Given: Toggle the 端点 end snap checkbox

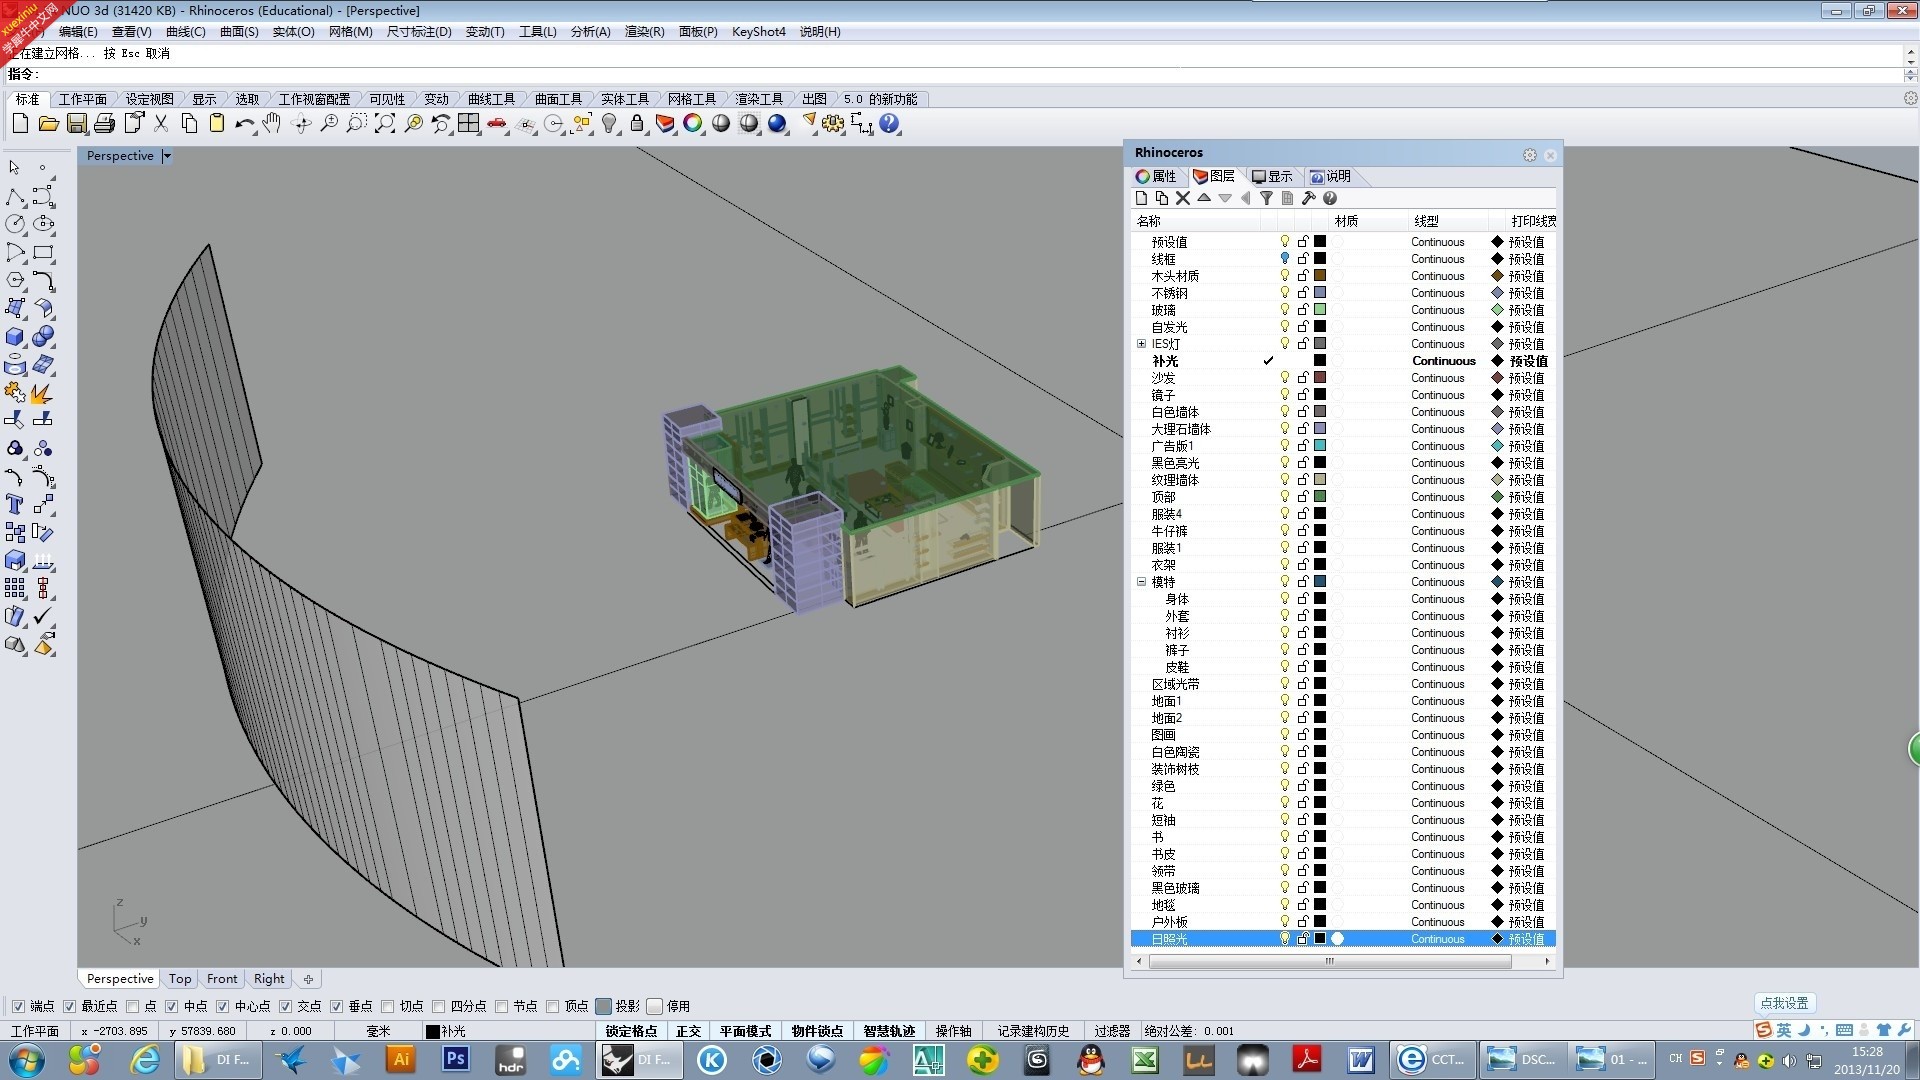Looking at the screenshot, I should (x=18, y=1006).
